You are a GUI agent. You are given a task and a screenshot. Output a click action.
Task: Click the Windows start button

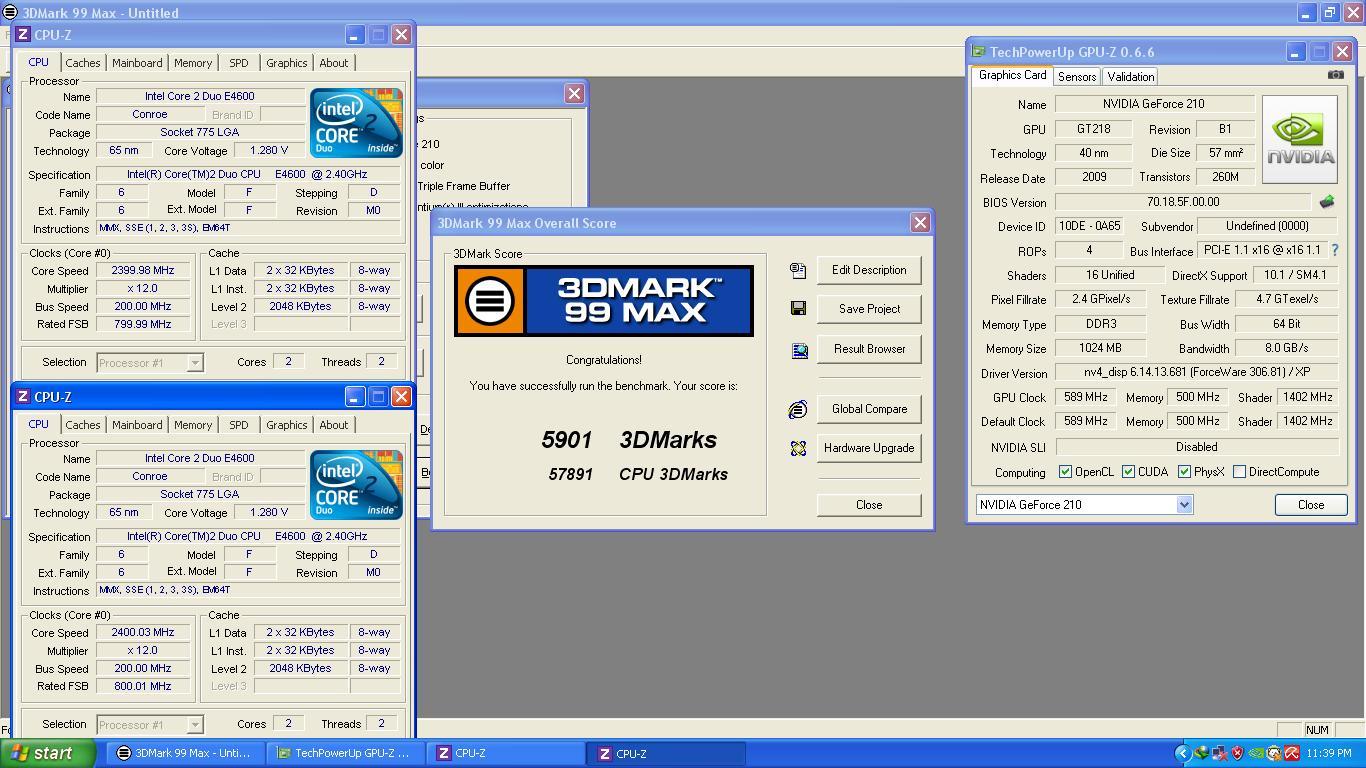click(x=48, y=754)
